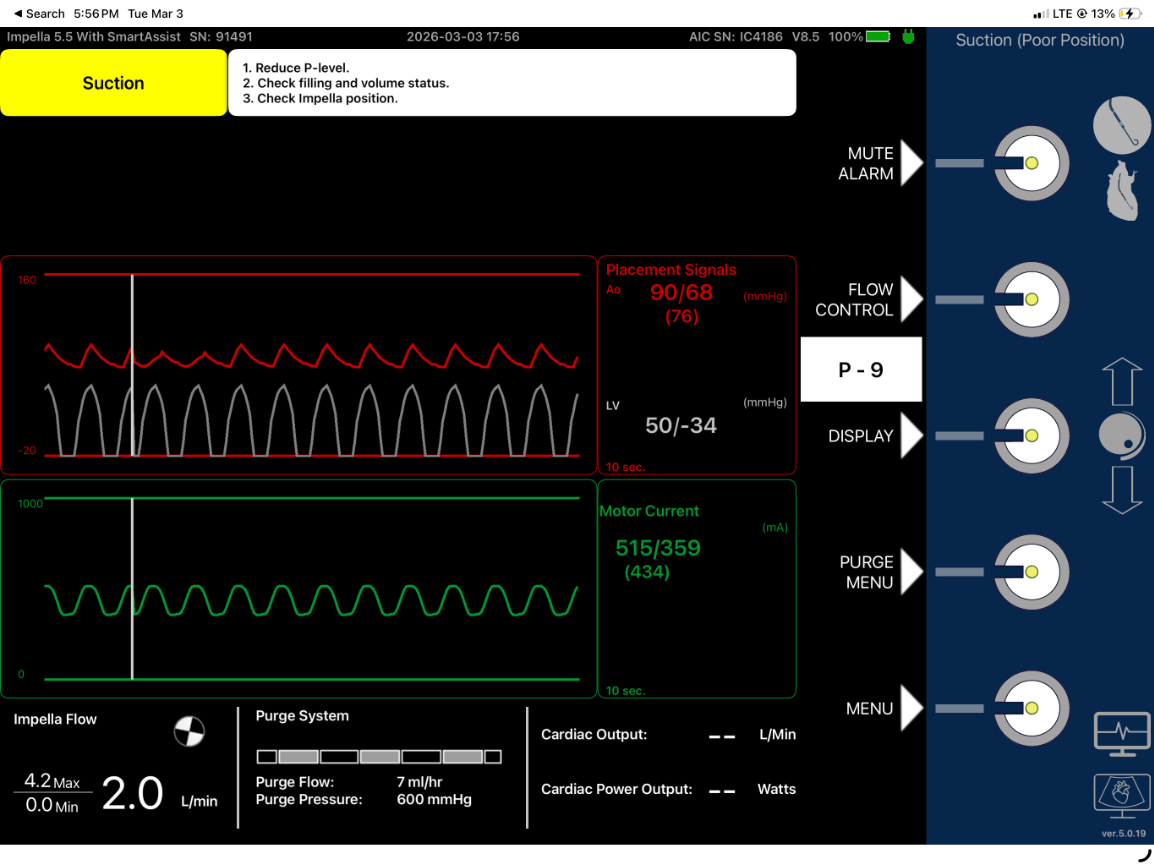Open the MENU soft button
The width and height of the screenshot is (1154, 865).
click(x=885, y=708)
